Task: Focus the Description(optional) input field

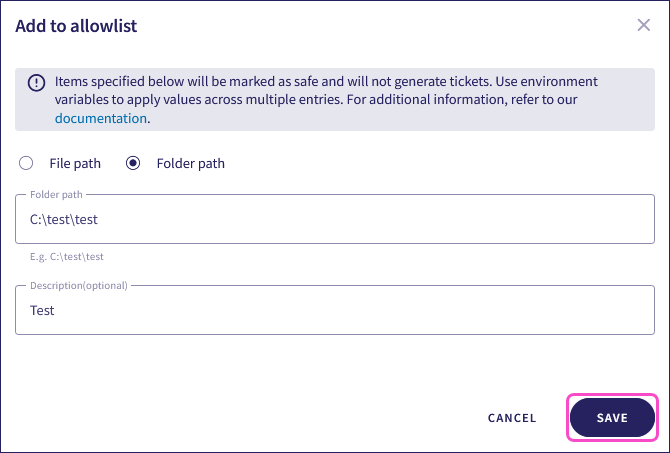Action: click(334, 310)
